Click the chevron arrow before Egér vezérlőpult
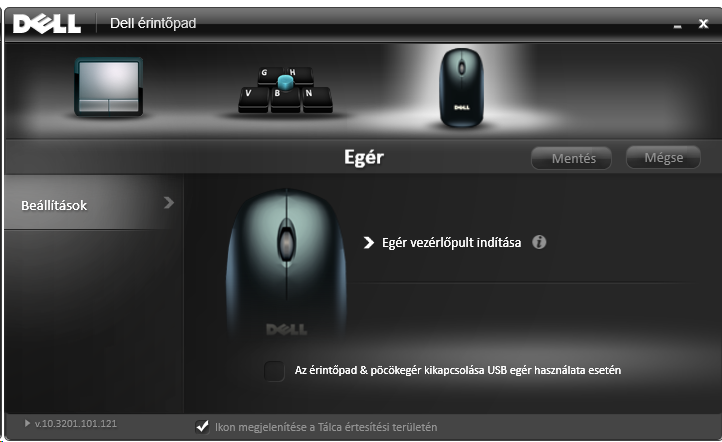 click(368, 243)
